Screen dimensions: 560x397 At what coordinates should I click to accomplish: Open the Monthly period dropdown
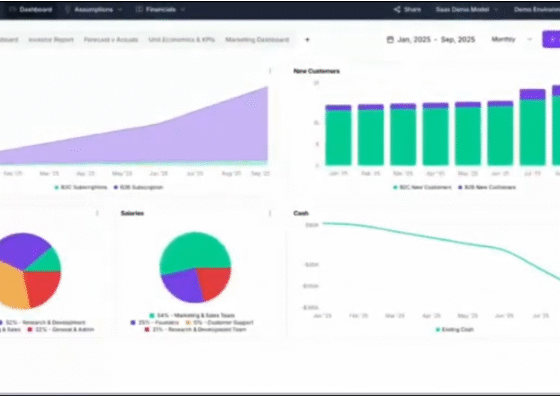coord(511,39)
